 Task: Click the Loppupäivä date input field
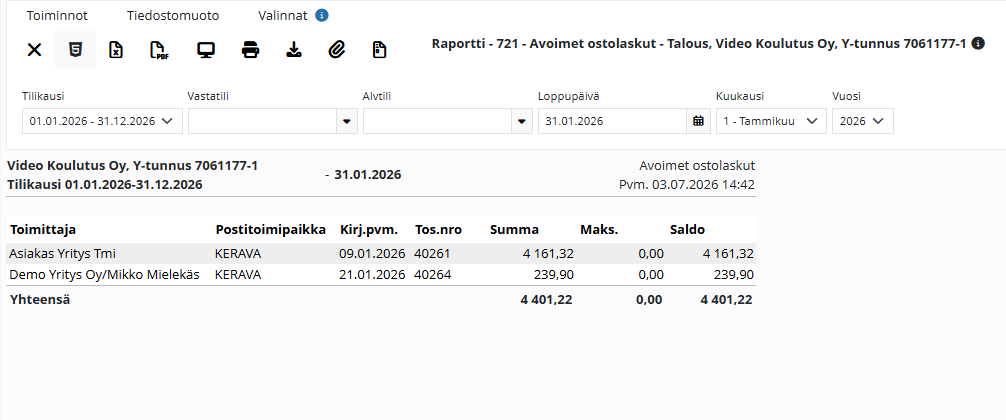pos(613,121)
